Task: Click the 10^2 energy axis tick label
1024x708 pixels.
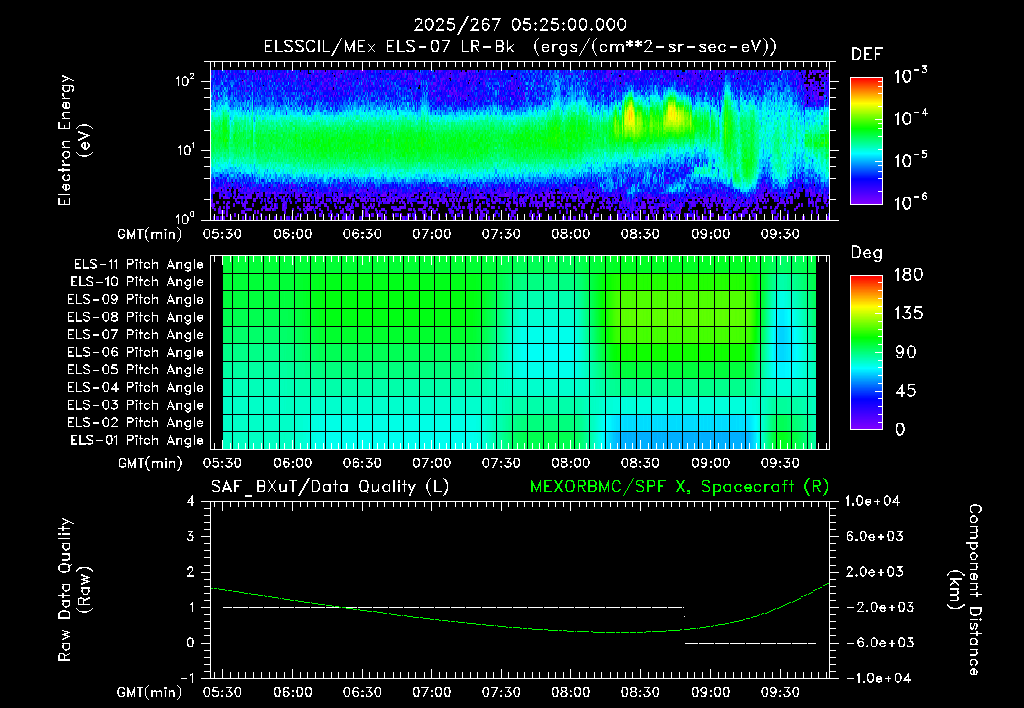Action: (185, 81)
